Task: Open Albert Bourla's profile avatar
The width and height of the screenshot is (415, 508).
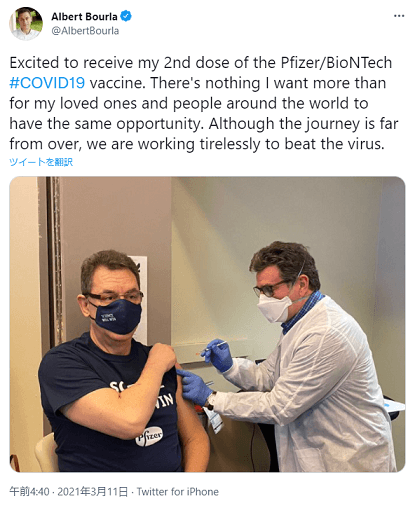Action: coord(26,23)
